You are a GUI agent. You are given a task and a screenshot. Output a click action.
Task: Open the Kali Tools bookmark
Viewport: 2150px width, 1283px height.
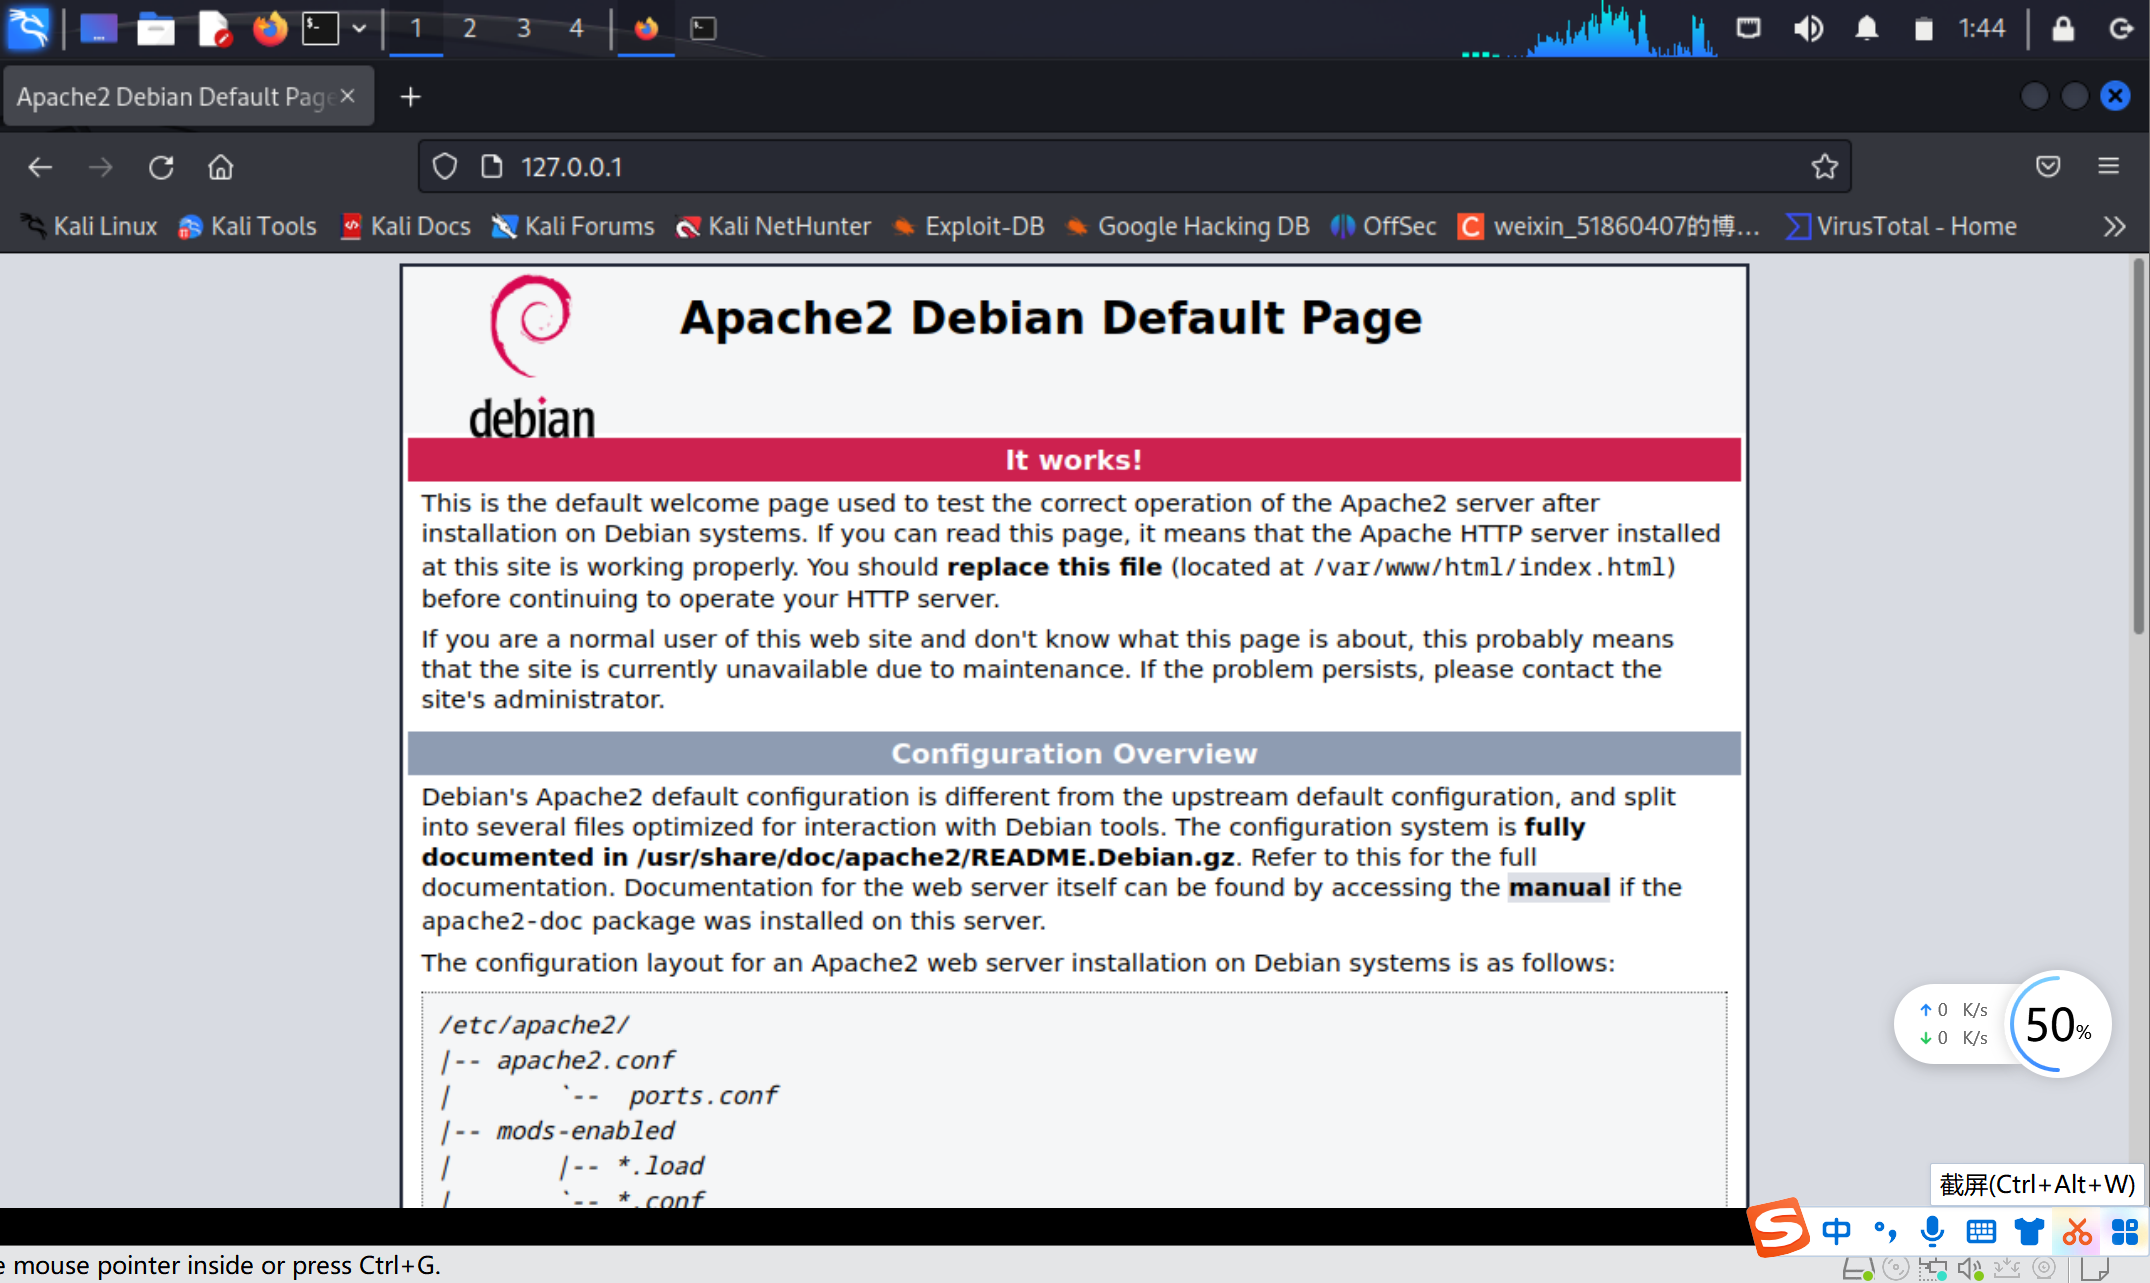coord(247,227)
